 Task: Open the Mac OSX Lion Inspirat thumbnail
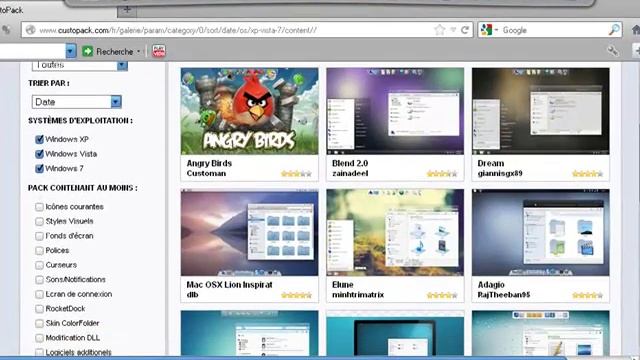pos(249,232)
